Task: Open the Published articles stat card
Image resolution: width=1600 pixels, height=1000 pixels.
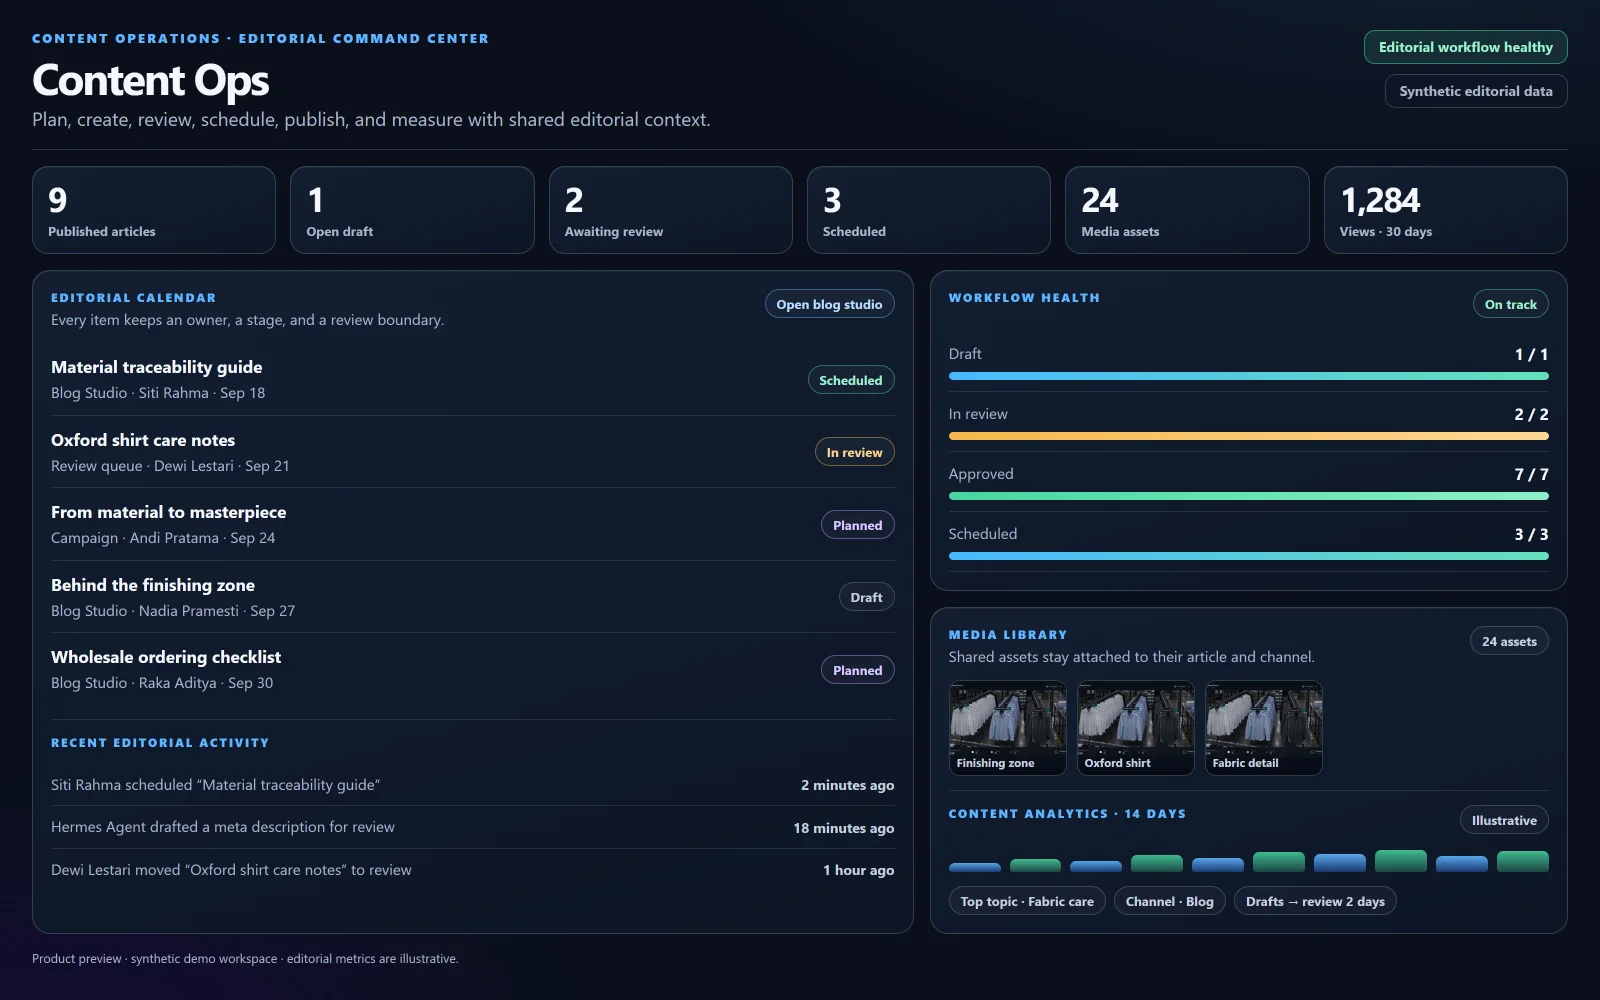Action: [154, 210]
